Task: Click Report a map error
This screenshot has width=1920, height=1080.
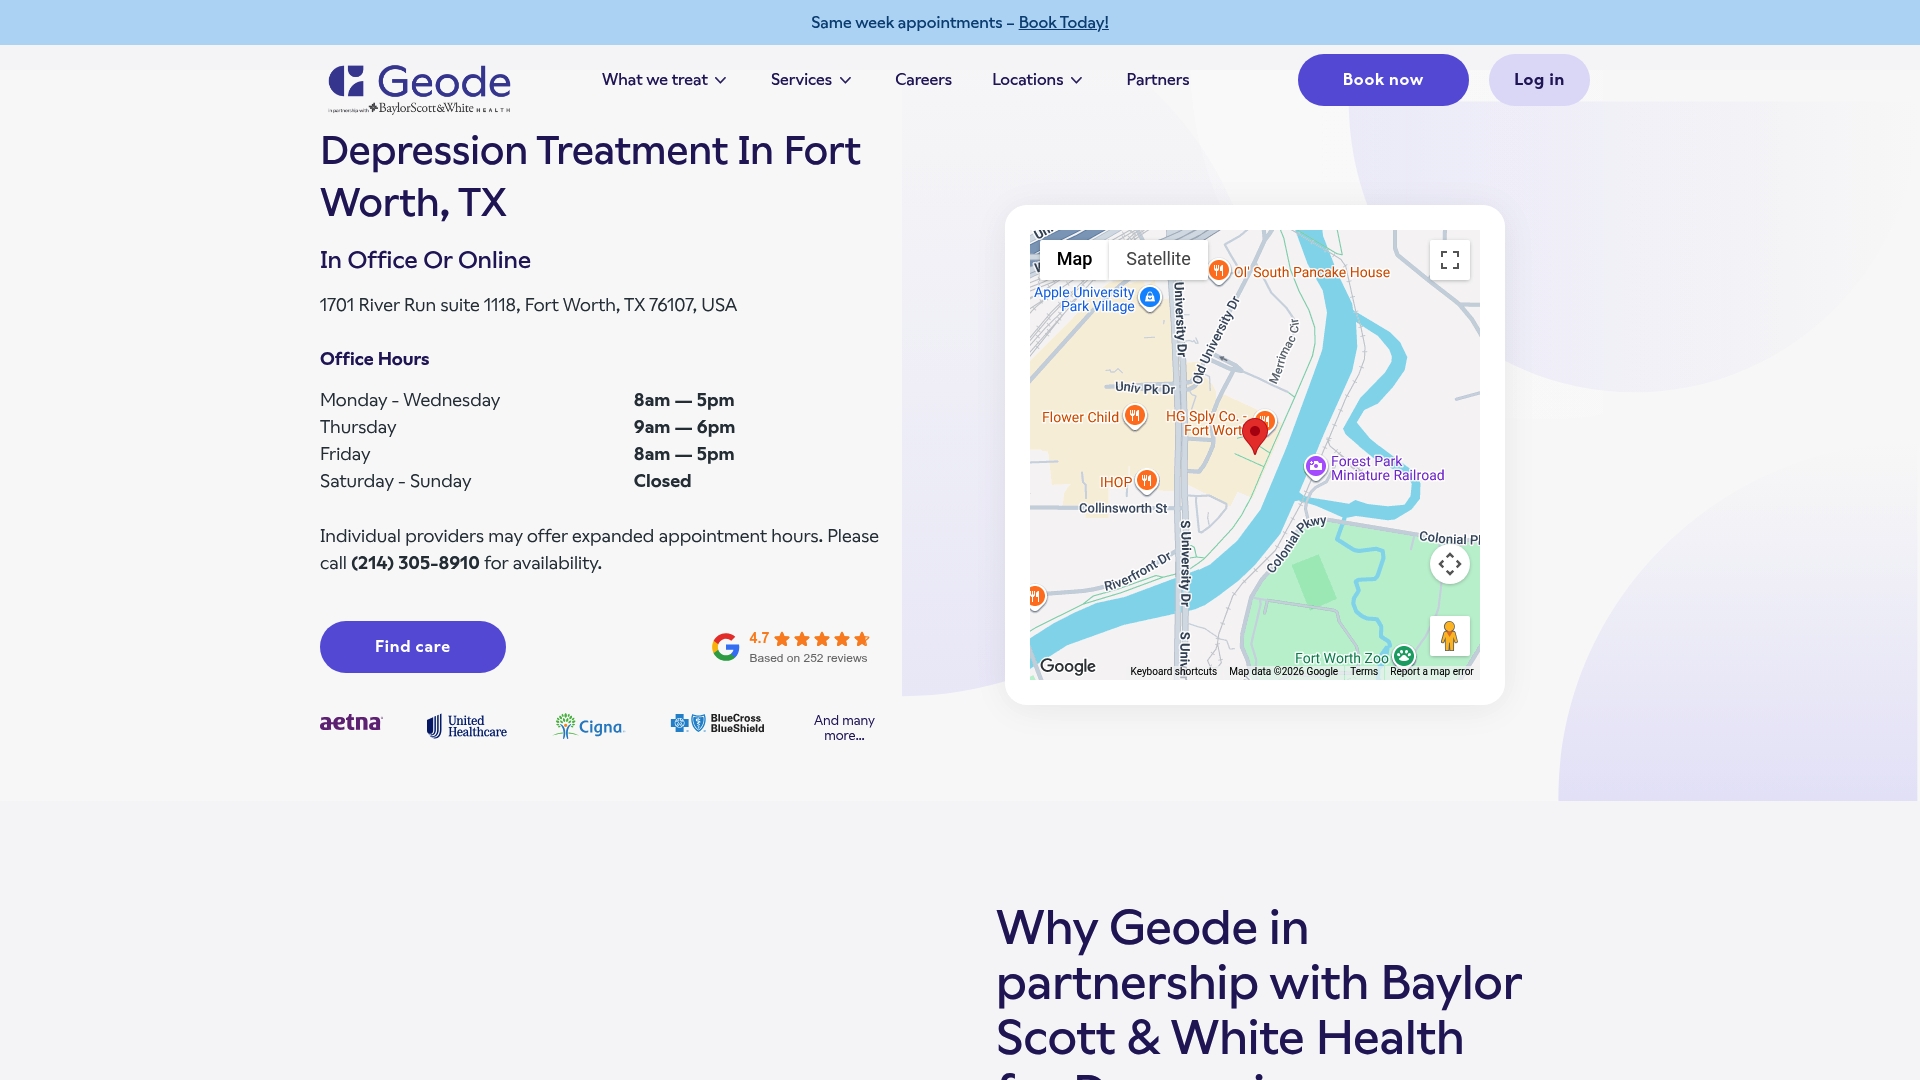Action: pyautogui.click(x=1431, y=672)
